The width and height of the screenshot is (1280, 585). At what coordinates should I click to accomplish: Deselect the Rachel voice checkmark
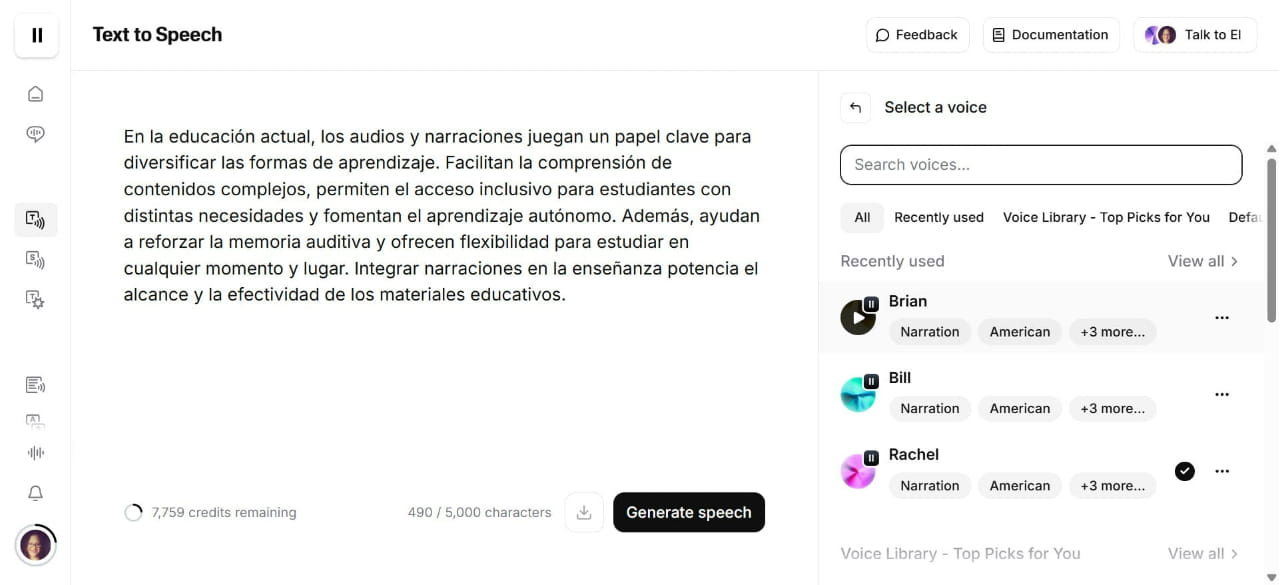coord(1185,471)
